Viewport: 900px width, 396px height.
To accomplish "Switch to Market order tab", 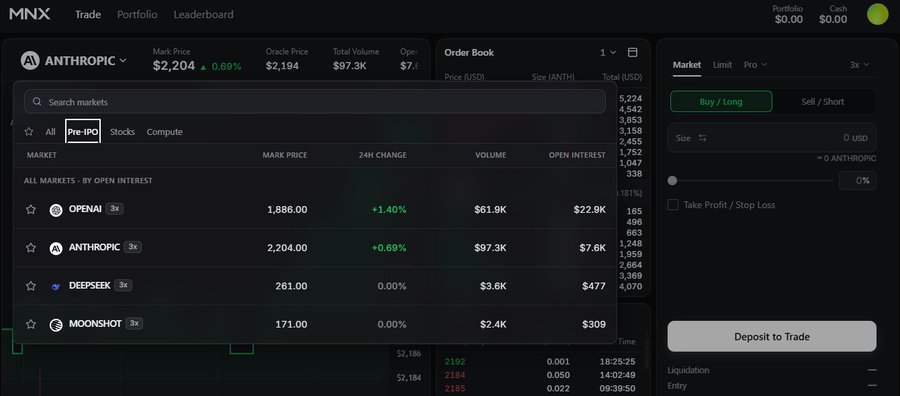I will [x=687, y=65].
